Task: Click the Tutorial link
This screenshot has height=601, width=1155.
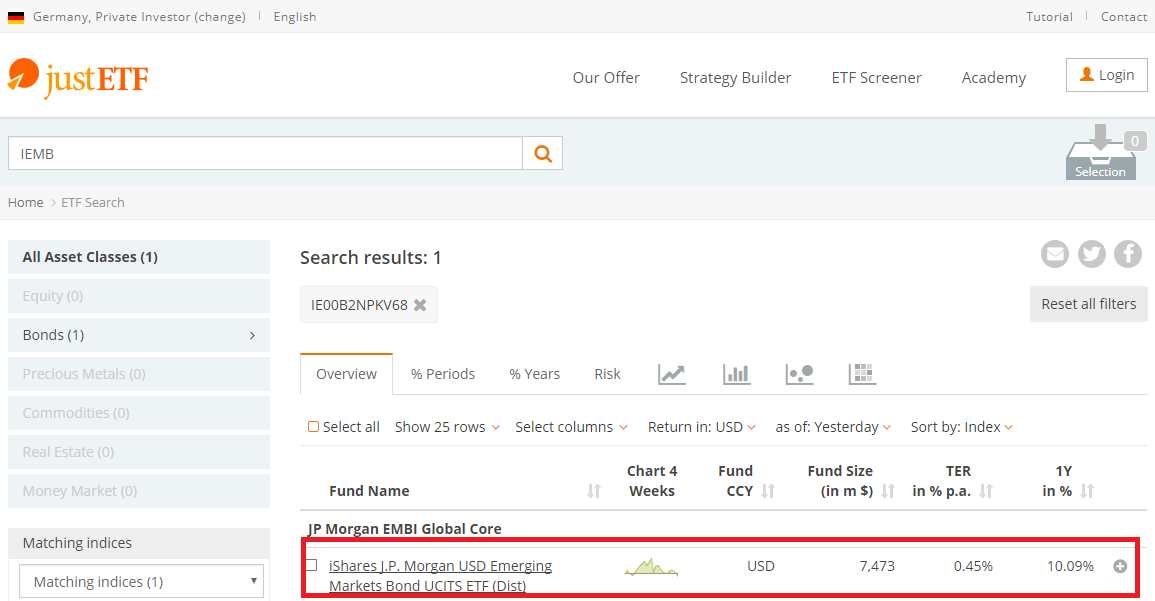Action: click(1049, 16)
